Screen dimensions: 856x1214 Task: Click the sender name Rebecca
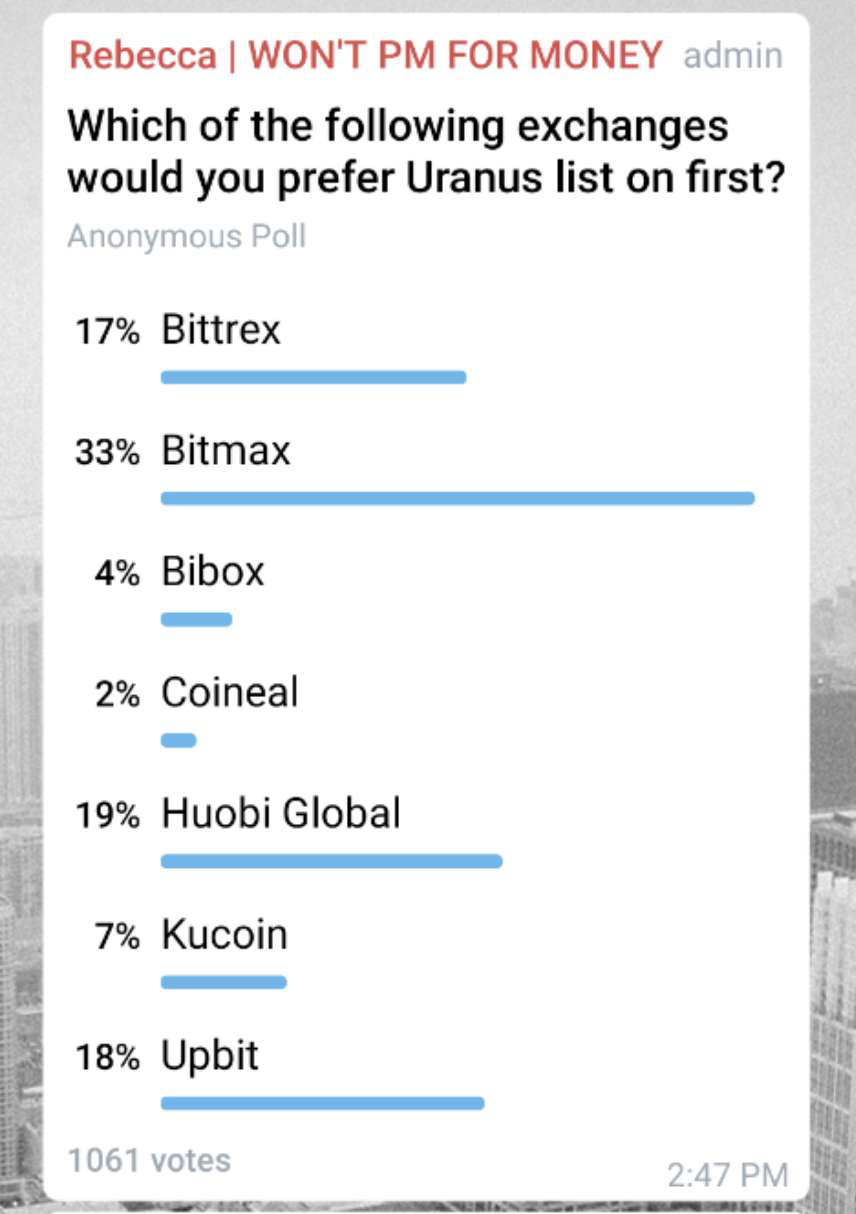[141, 56]
